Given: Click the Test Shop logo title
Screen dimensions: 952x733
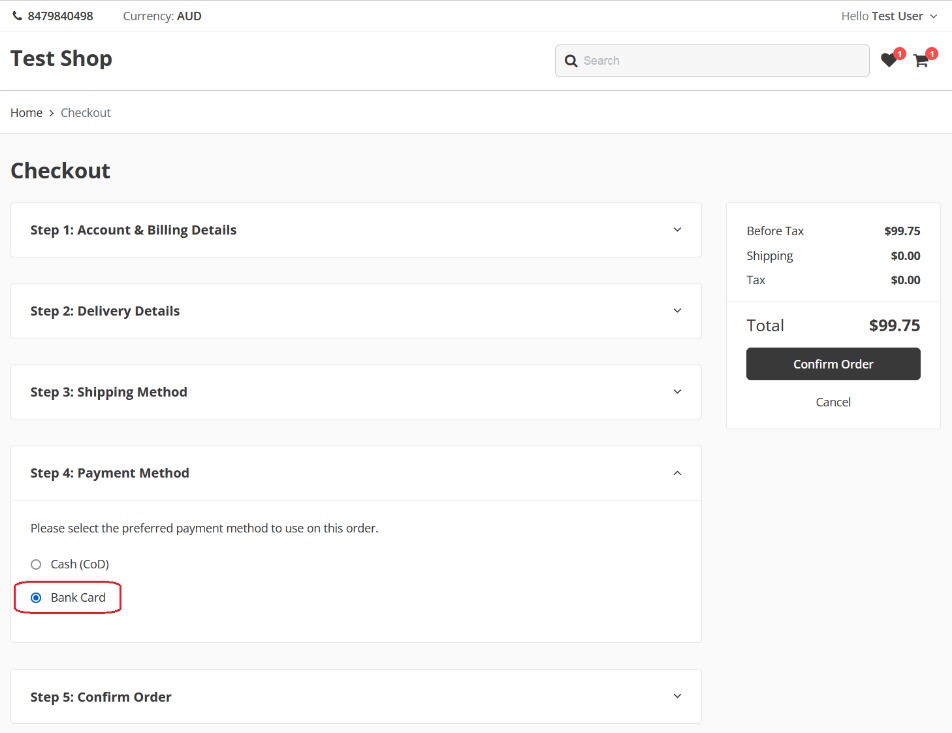Looking at the screenshot, I should [x=61, y=59].
